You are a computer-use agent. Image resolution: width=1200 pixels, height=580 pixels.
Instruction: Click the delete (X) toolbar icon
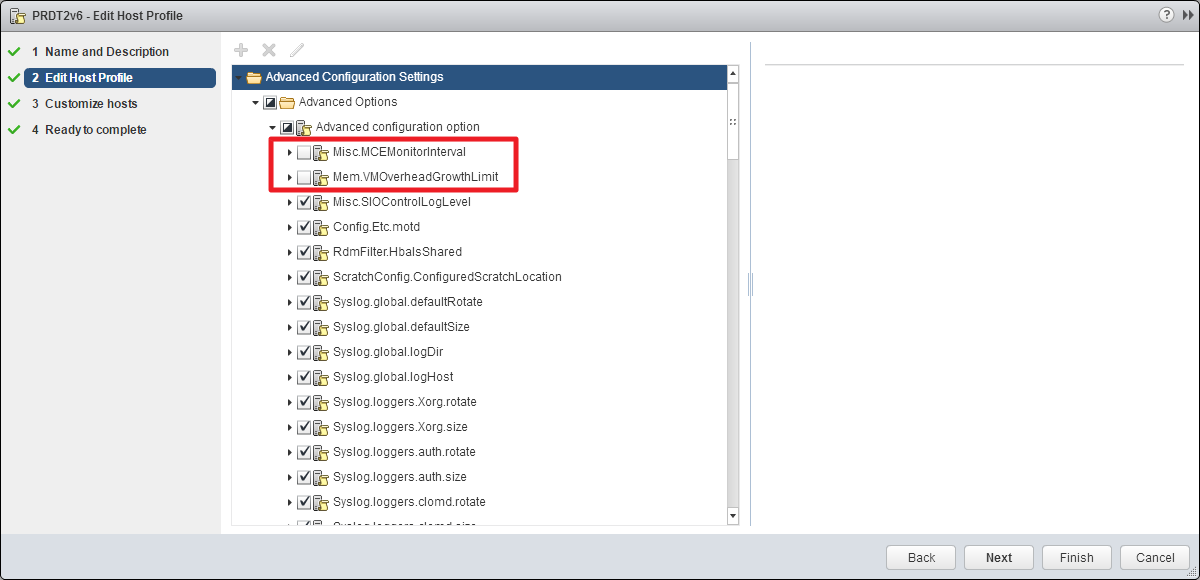point(268,50)
